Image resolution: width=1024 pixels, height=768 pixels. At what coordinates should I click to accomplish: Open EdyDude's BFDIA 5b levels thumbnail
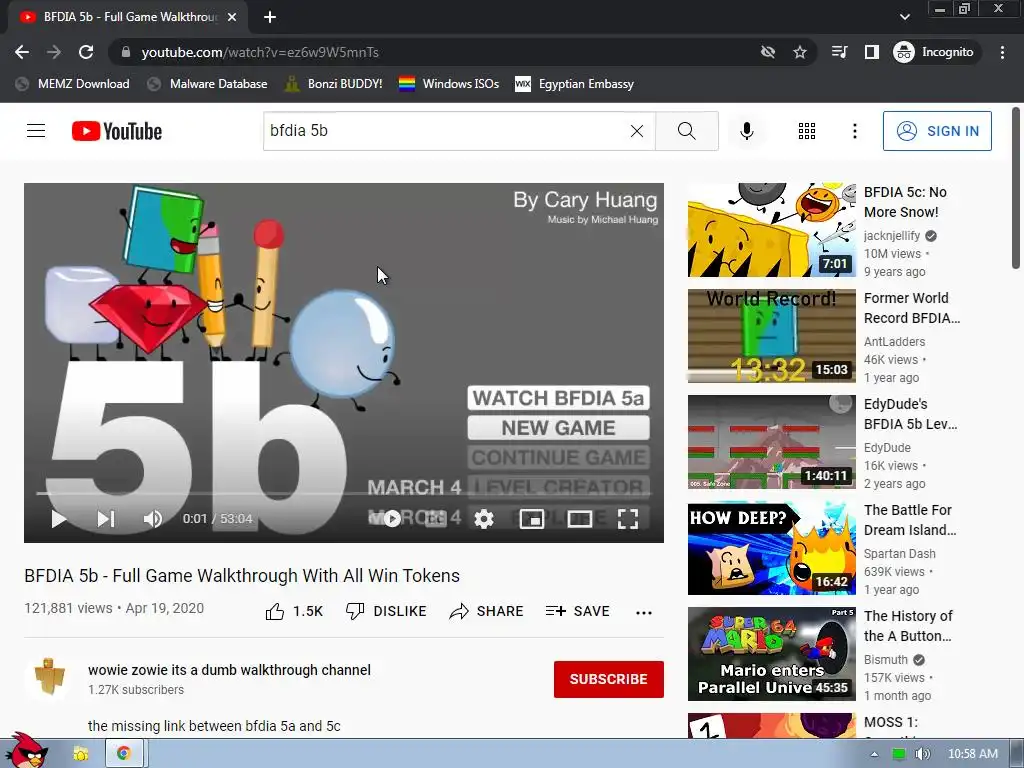[x=771, y=442]
